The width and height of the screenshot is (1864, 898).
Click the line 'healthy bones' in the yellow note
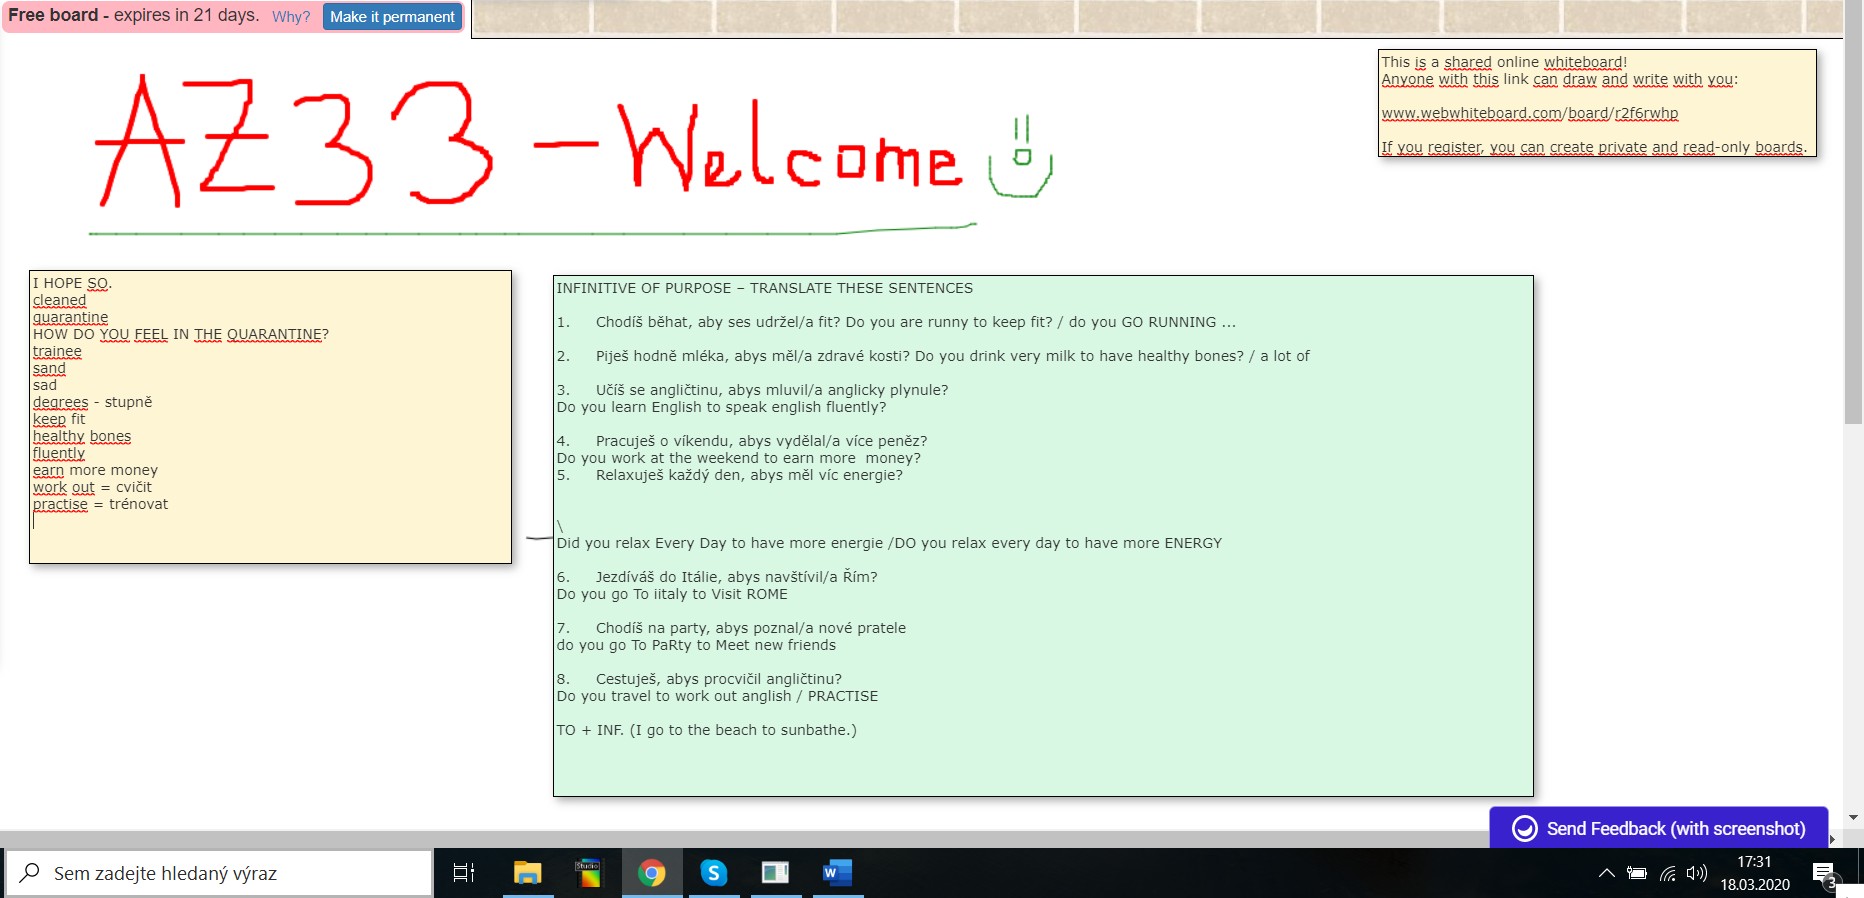click(x=81, y=436)
